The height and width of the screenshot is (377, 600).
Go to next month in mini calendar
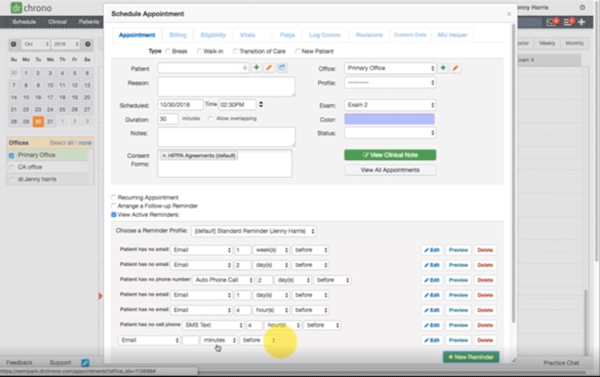(x=88, y=44)
